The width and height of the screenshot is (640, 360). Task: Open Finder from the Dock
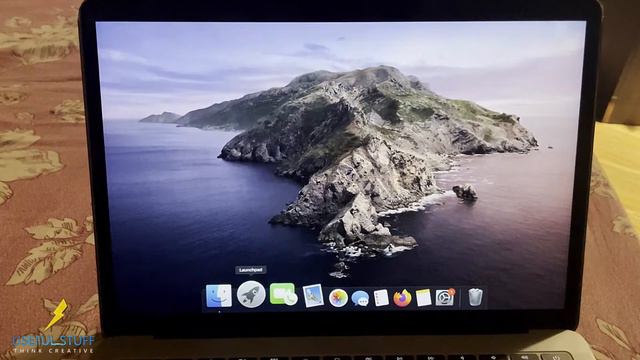[219, 296]
